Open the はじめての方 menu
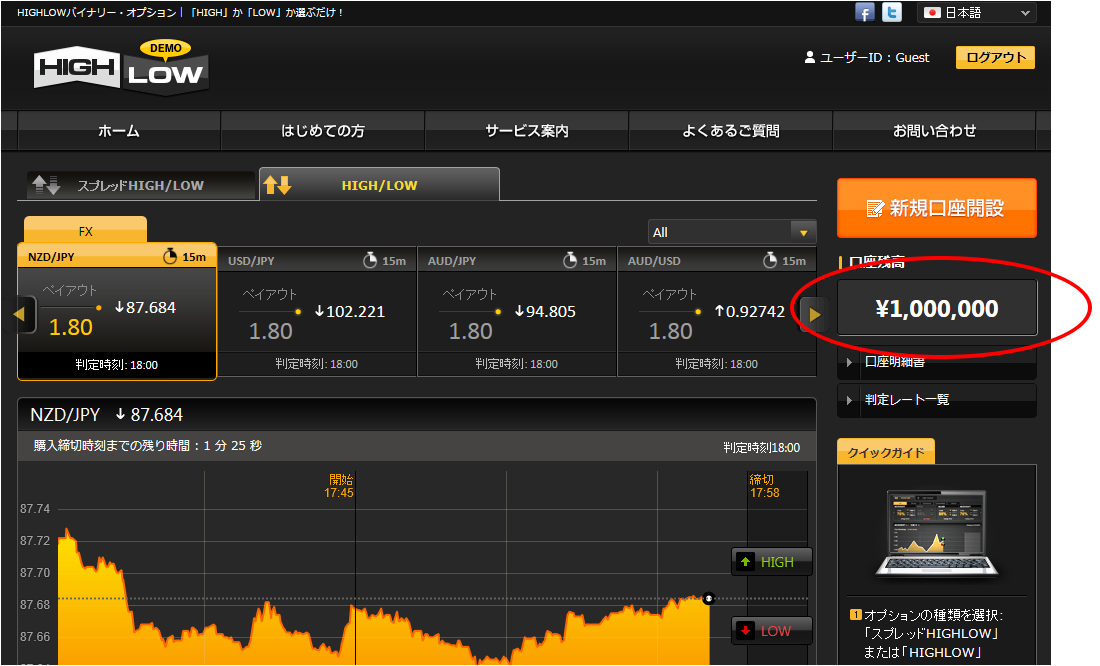1100x666 pixels. click(322, 131)
